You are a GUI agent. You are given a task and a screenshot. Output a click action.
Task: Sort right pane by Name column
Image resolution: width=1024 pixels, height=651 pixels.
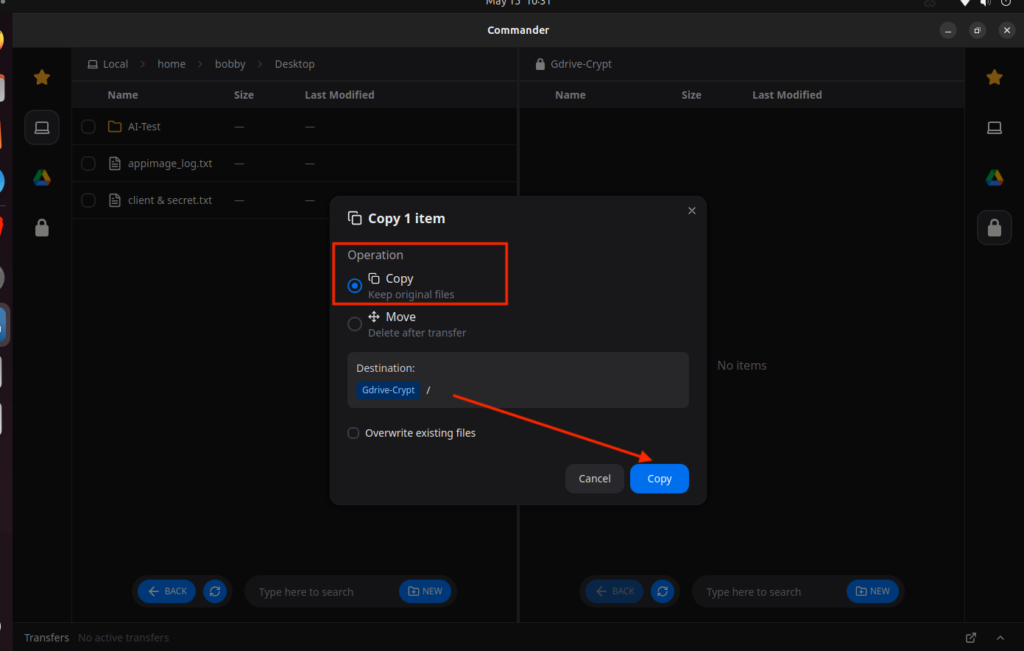click(570, 95)
